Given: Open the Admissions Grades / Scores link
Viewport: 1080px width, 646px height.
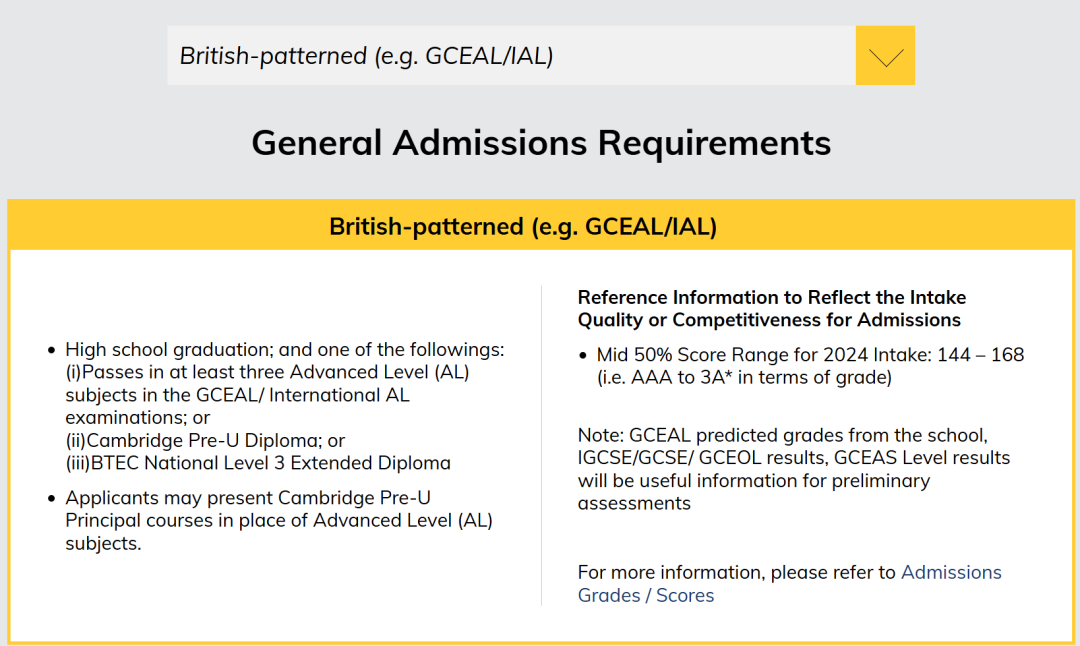Looking at the screenshot, I should point(789,583).
